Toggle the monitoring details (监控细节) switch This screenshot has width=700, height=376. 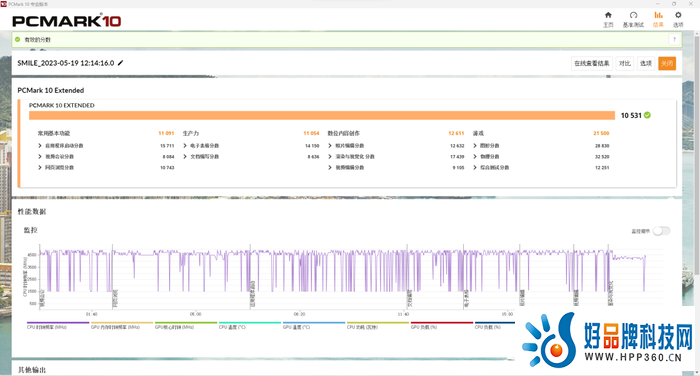(x=661, y=231)
